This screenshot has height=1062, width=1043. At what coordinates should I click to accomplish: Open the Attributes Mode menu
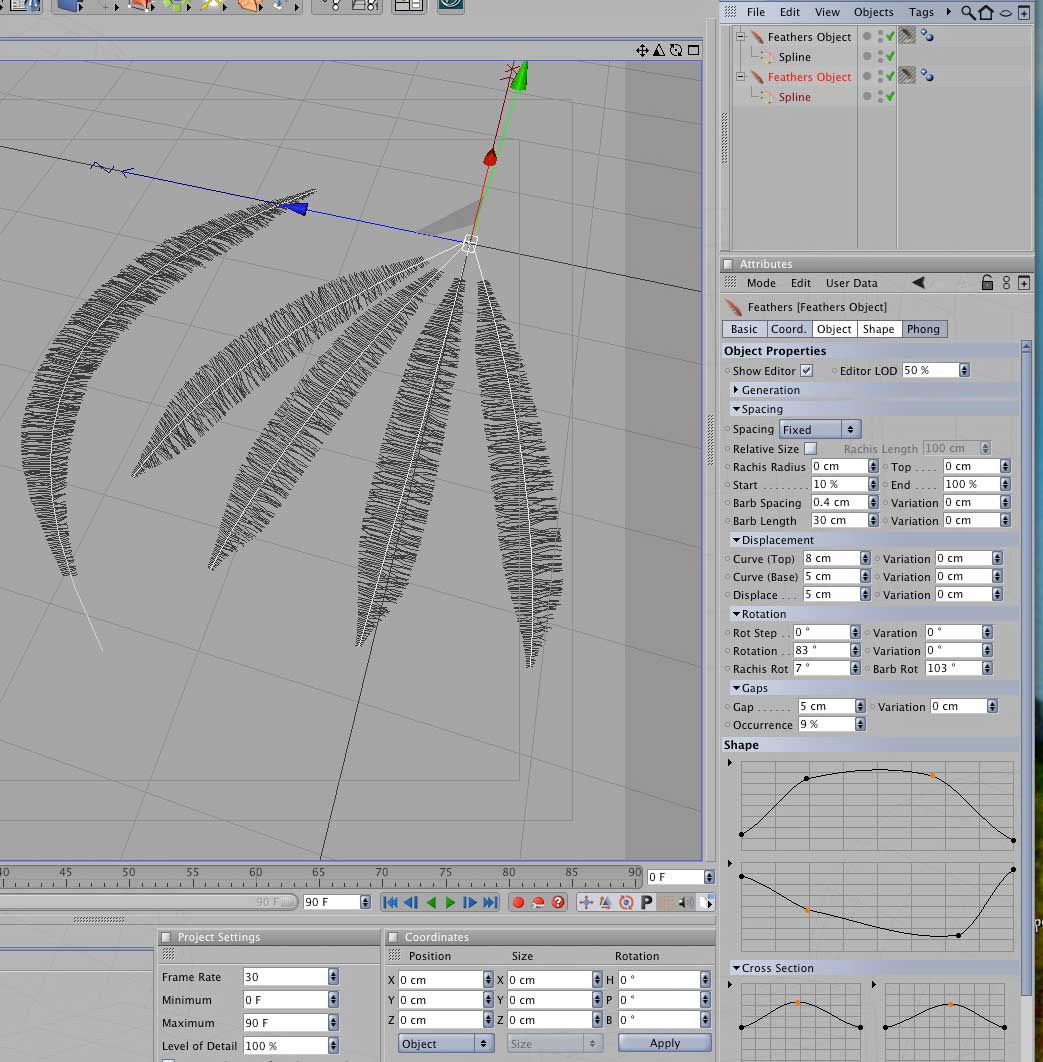[x=761, y=283]
